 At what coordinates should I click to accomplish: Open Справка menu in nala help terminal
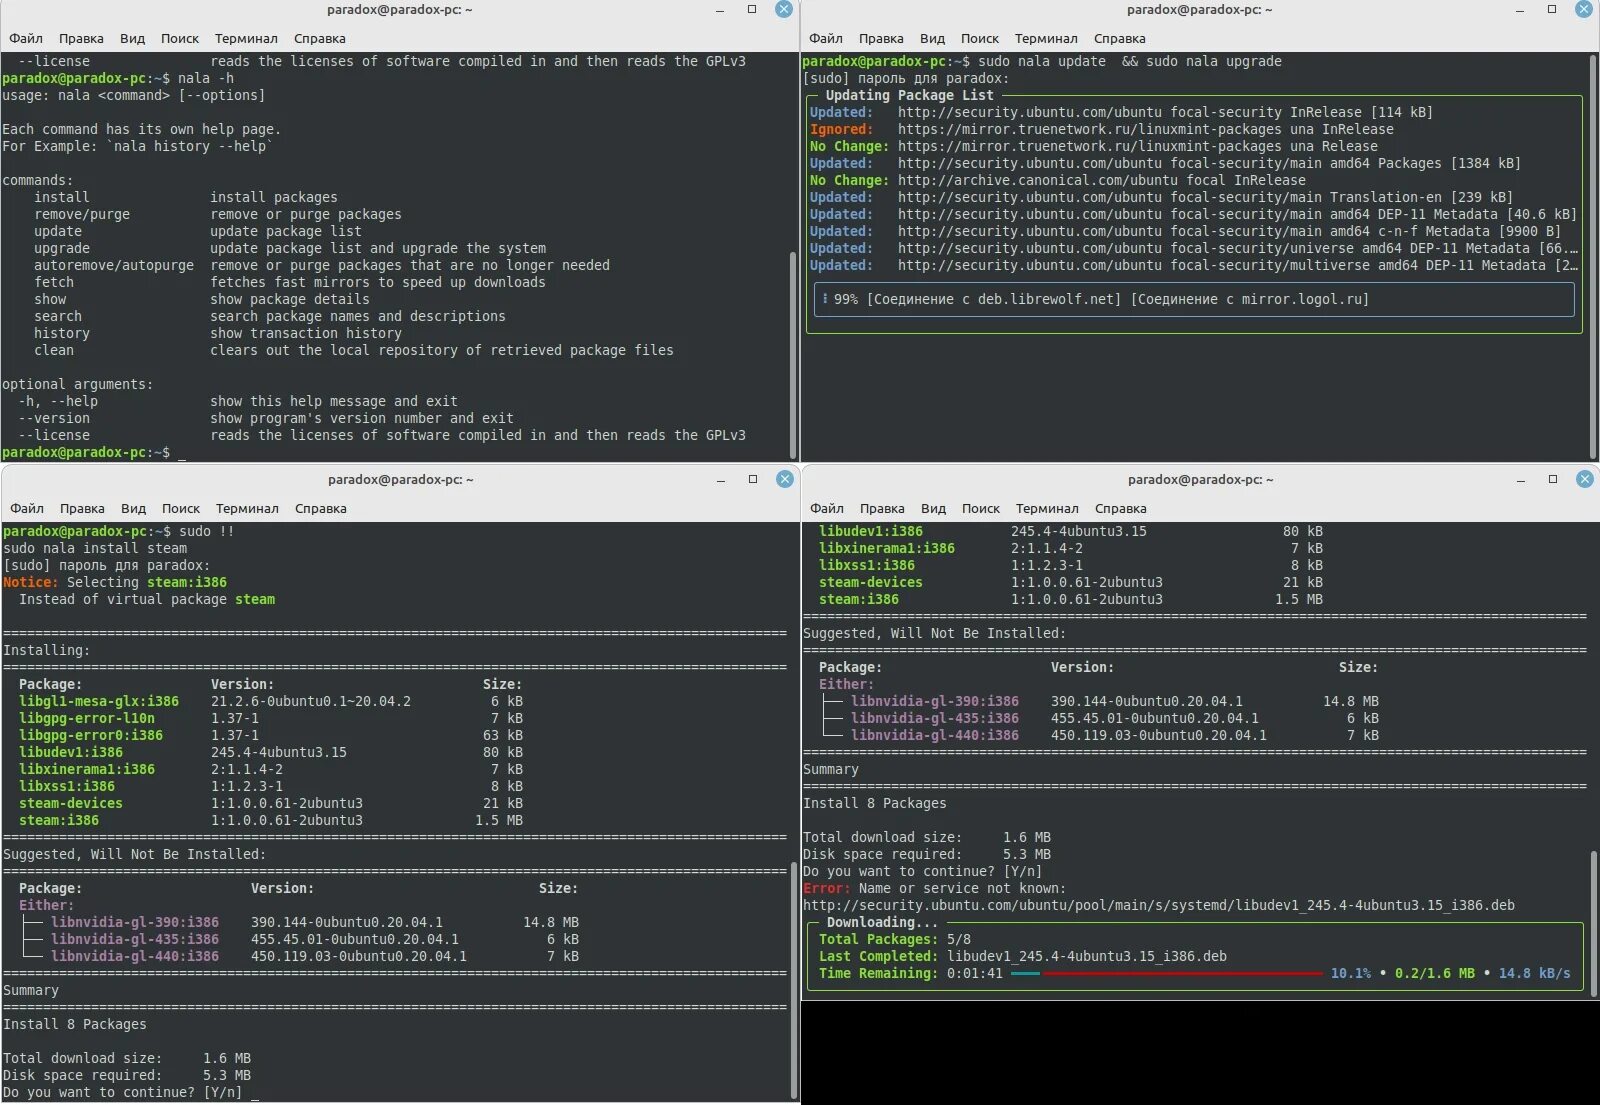(320, 38)
